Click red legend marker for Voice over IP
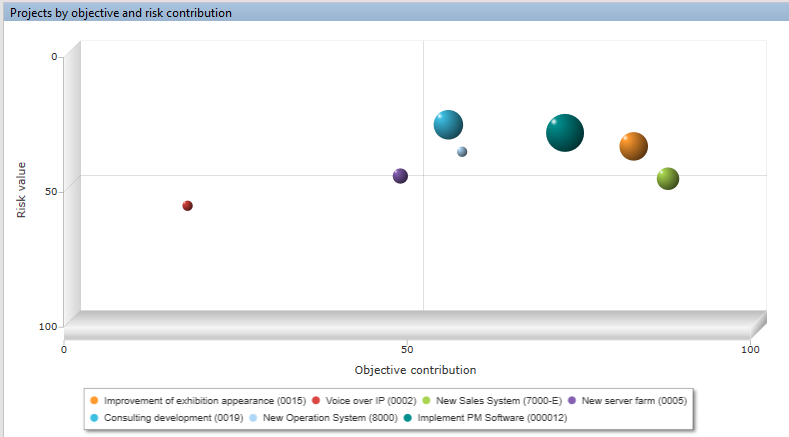This screenshot has height=437, width=789. point(316,401)
